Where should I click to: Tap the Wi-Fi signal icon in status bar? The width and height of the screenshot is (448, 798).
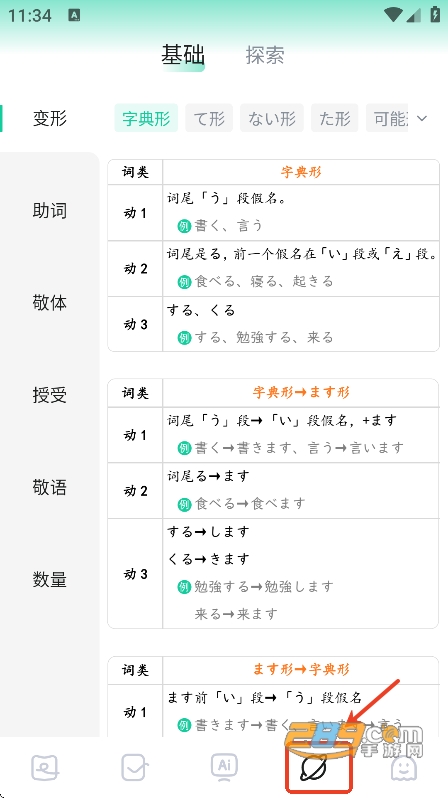[x=393, y=15]
